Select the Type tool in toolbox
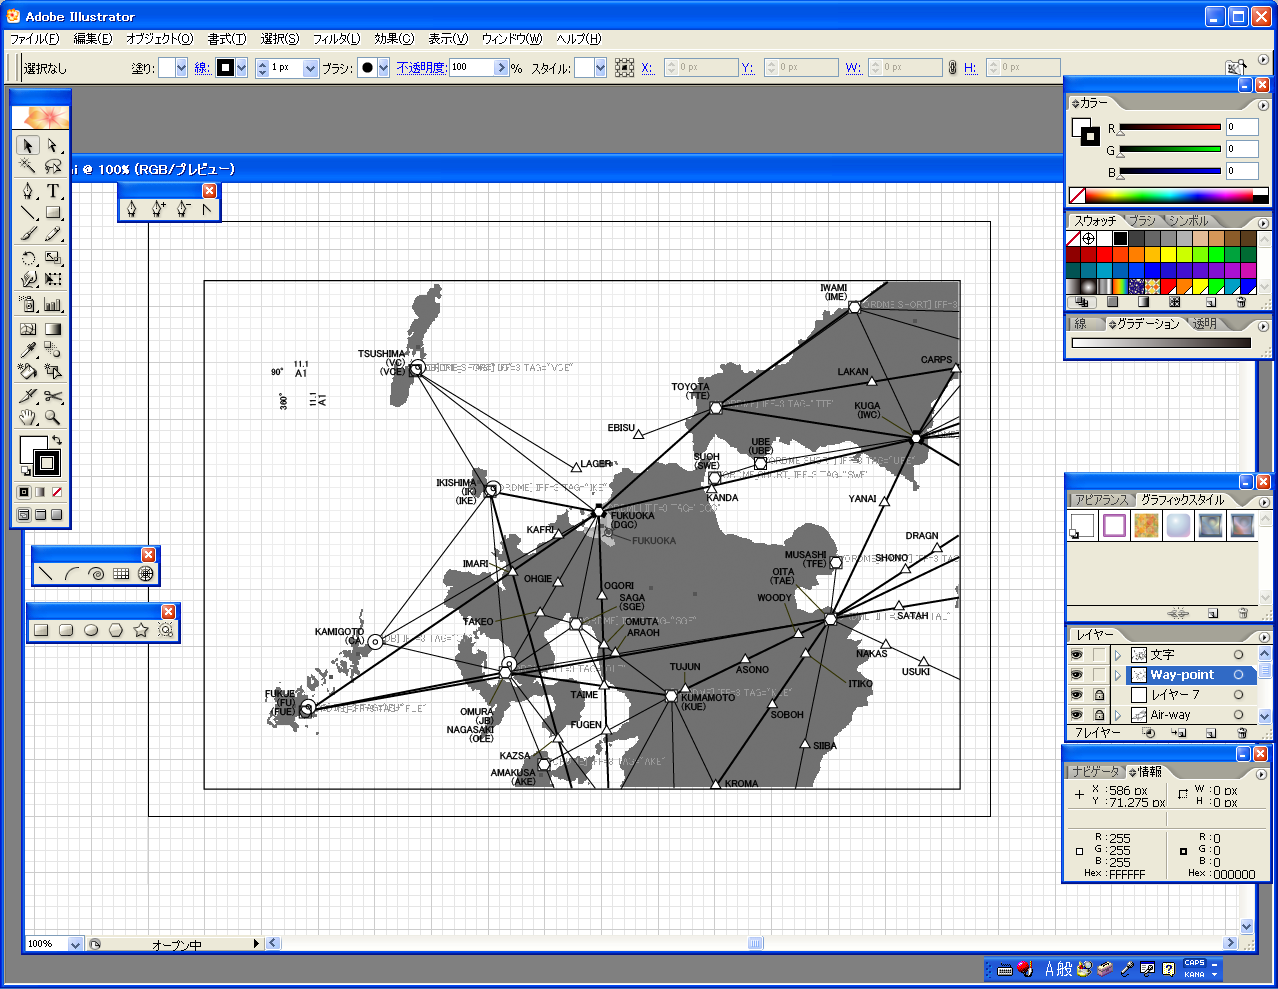1278x989 pixels. [x=53, y=190]
